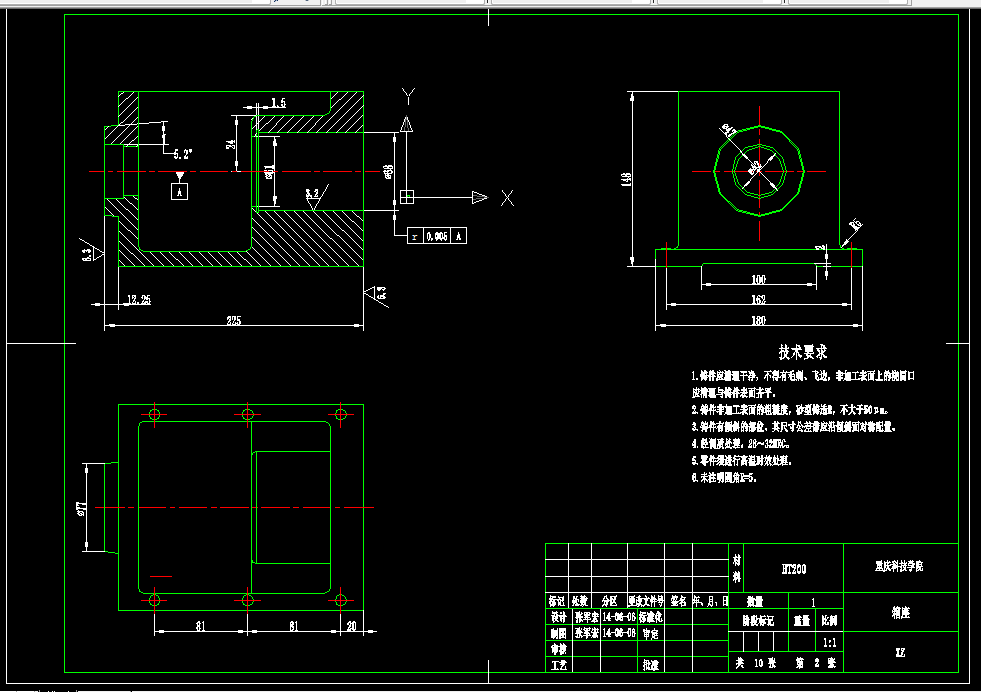Select technical requirement line 4 about 28~32HRC
Screen dimensions: 981x692
point(741,444)
